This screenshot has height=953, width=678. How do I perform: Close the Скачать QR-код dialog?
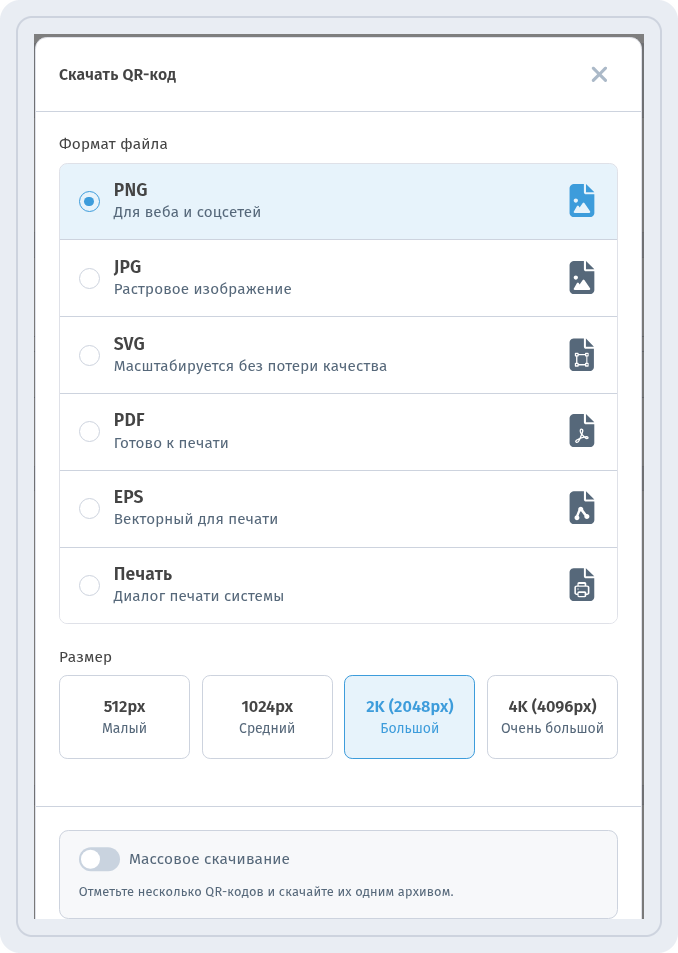click(599, 74)
